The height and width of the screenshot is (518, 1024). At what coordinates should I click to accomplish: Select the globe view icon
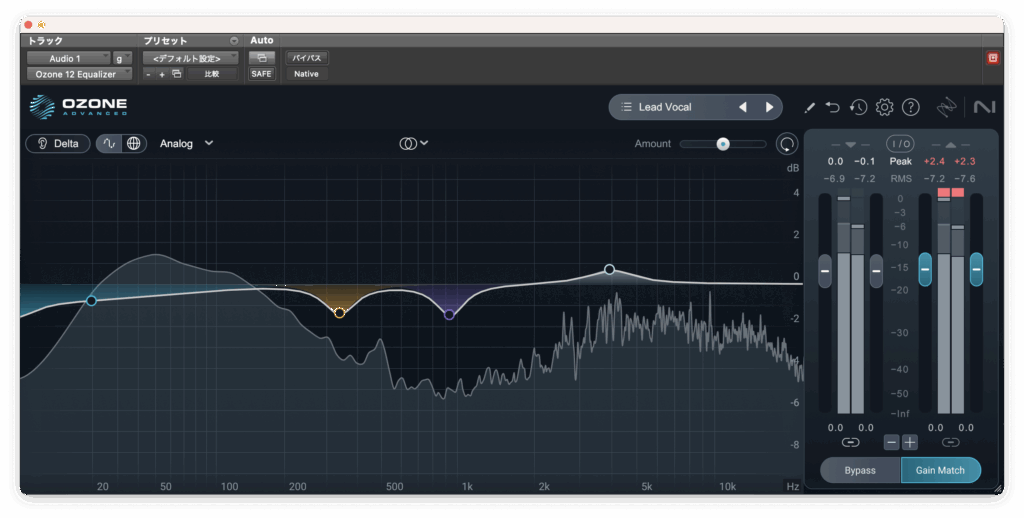coord(133,143)
